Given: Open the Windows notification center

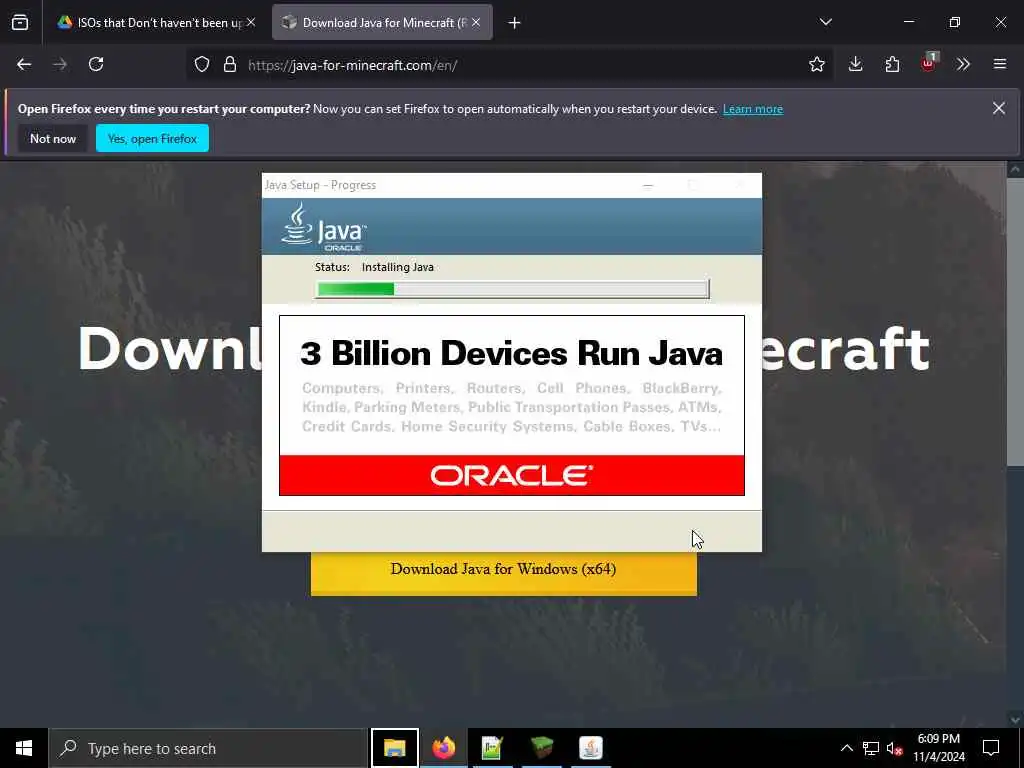Looking at the screenshot, I should click(x=991, y=748).
